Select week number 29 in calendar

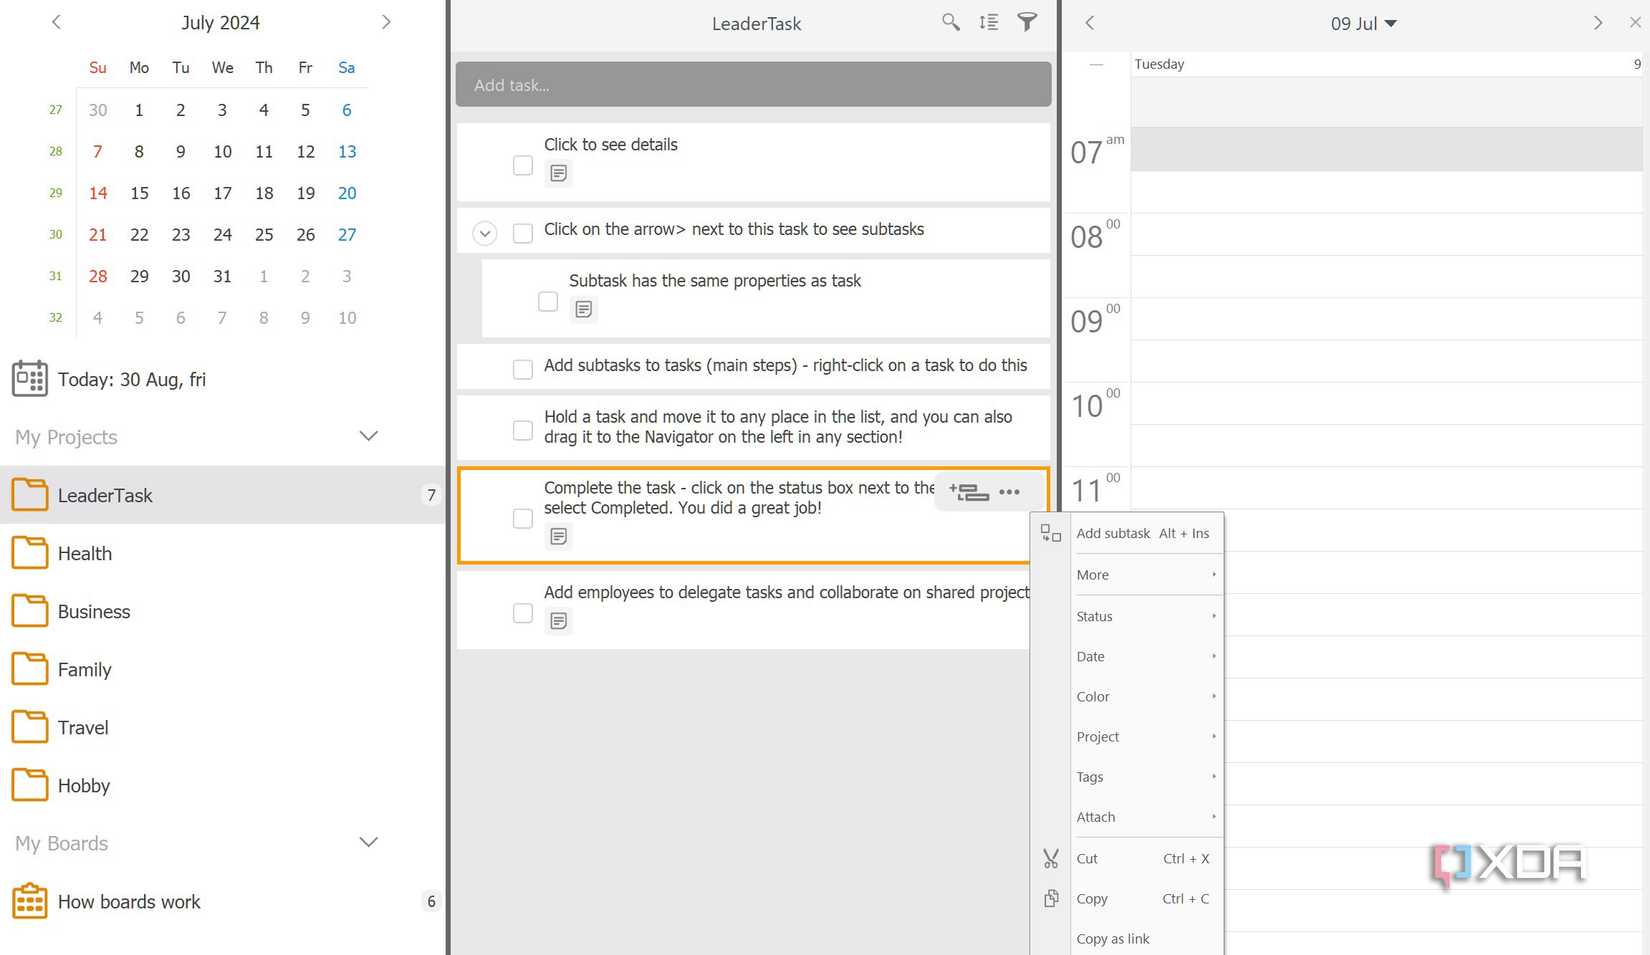click(56, 193)
